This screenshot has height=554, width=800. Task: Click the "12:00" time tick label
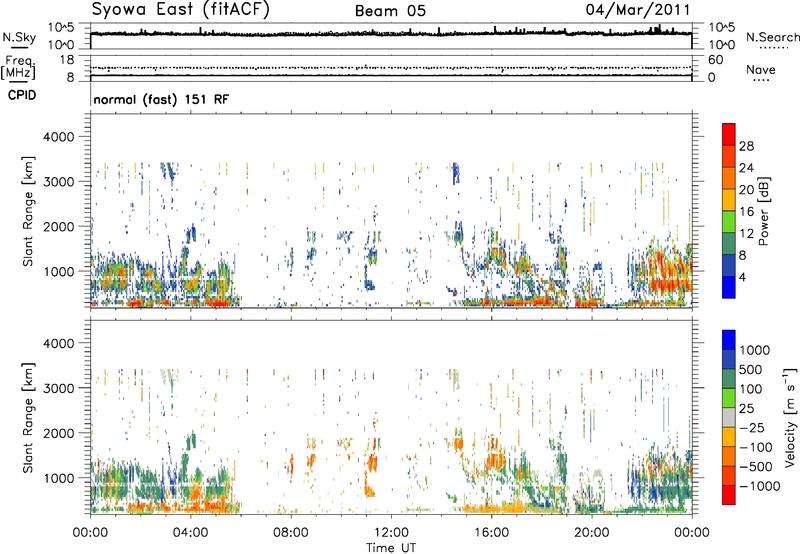coord(391,533)
